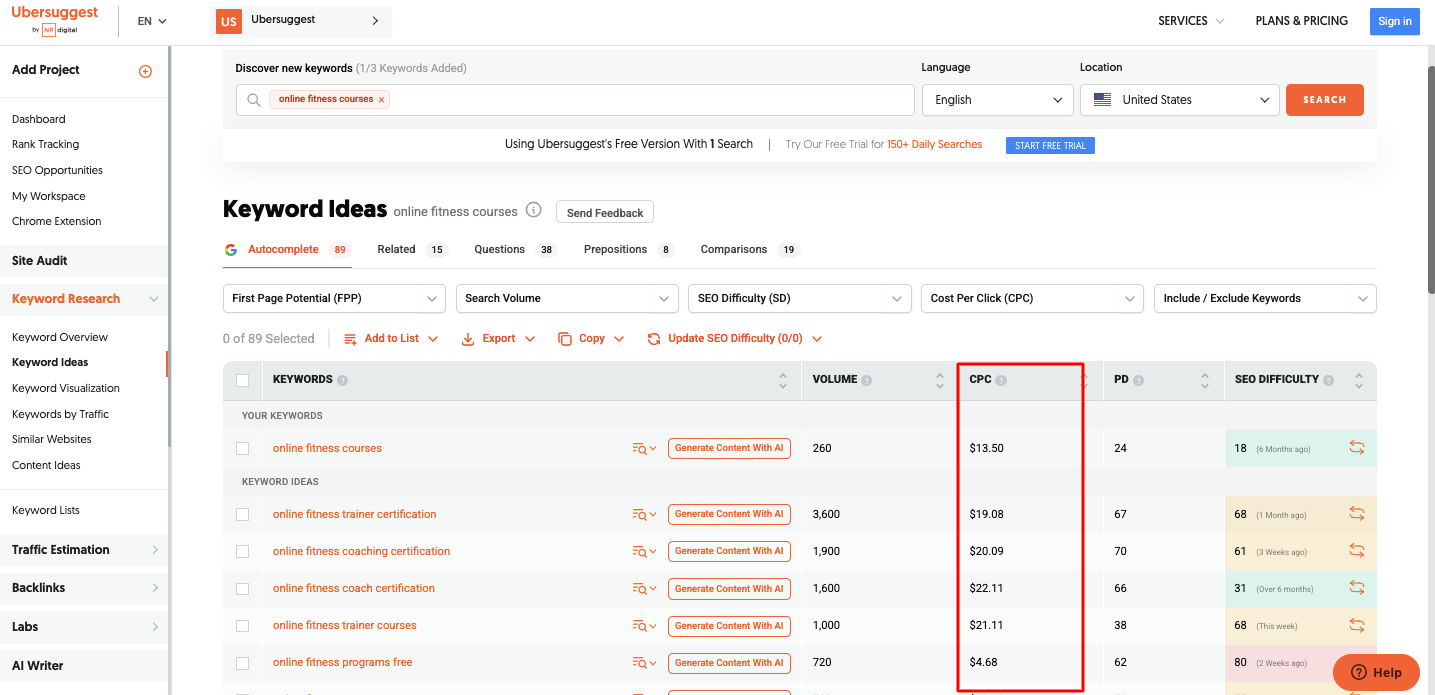Check the online fitness courses row
The width and height of the screenshot is (1435, 695).
(242, 449)
